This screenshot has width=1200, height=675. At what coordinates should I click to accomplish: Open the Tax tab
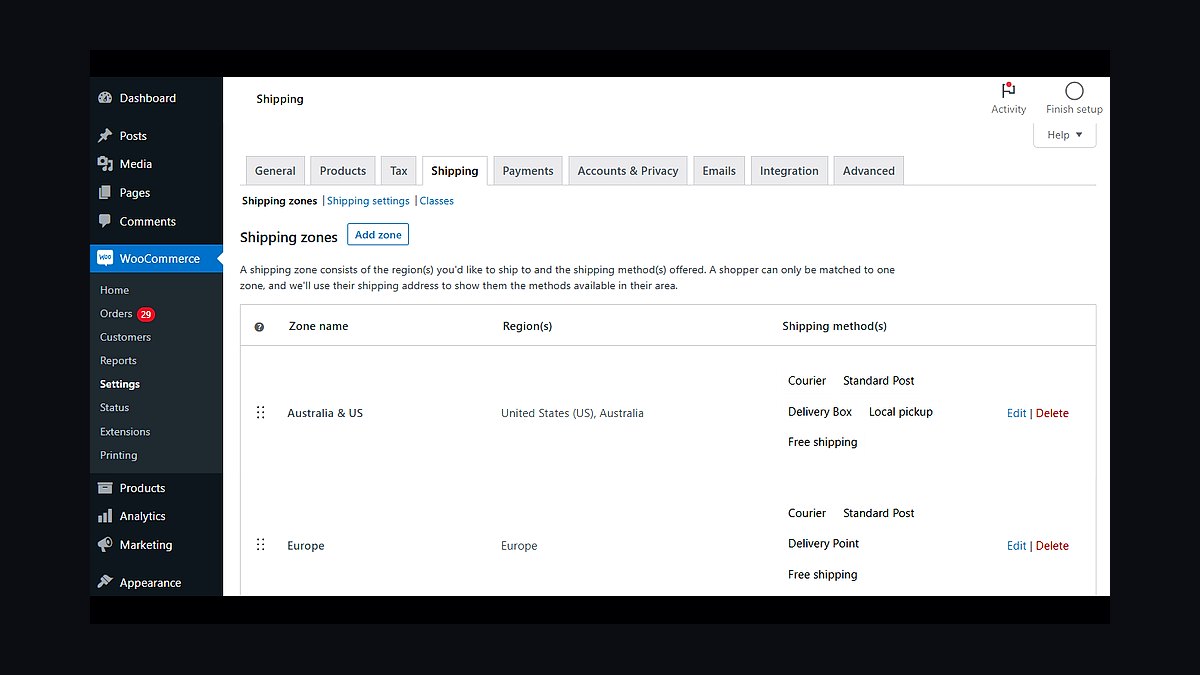(x=399, y=171)
